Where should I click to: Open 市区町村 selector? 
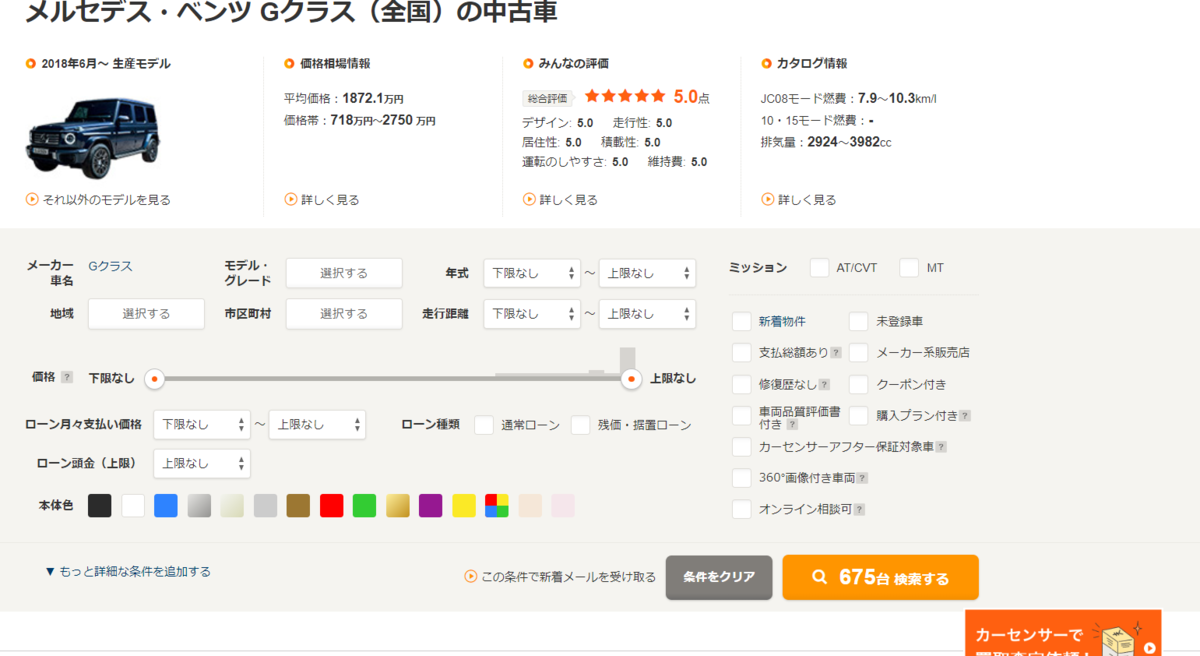344,314
